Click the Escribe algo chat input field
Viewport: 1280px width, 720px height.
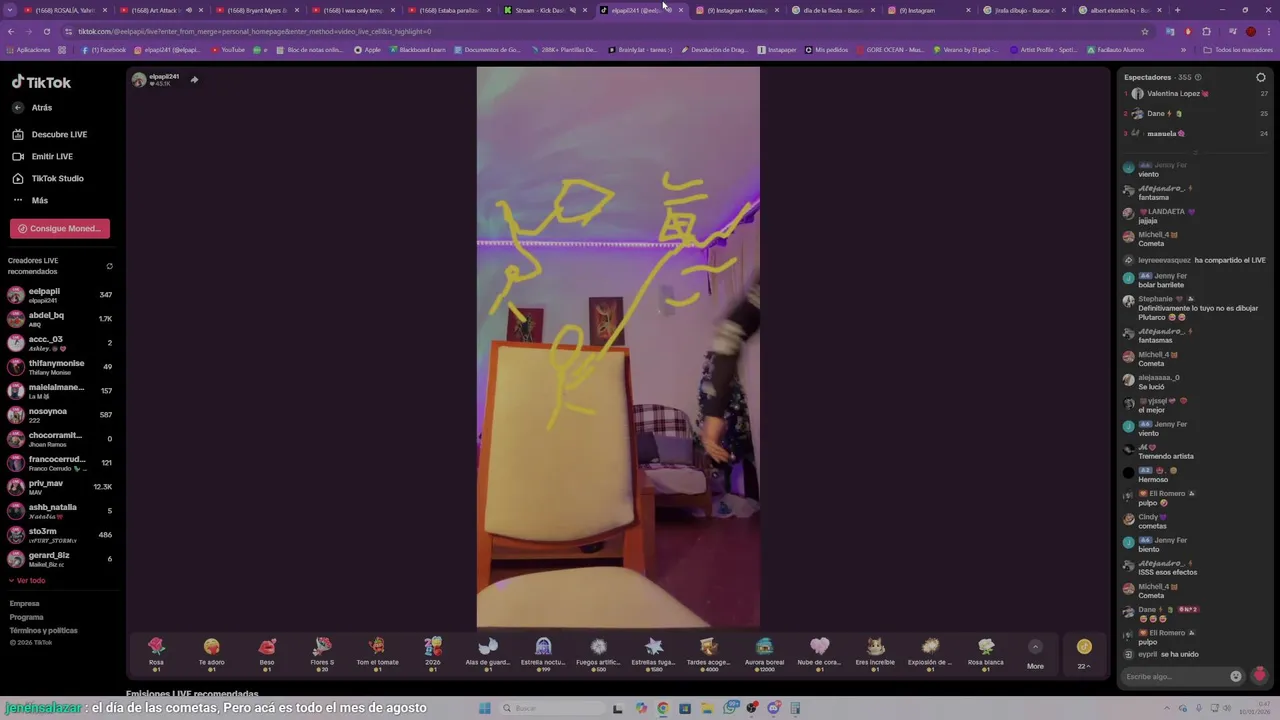1175,676
